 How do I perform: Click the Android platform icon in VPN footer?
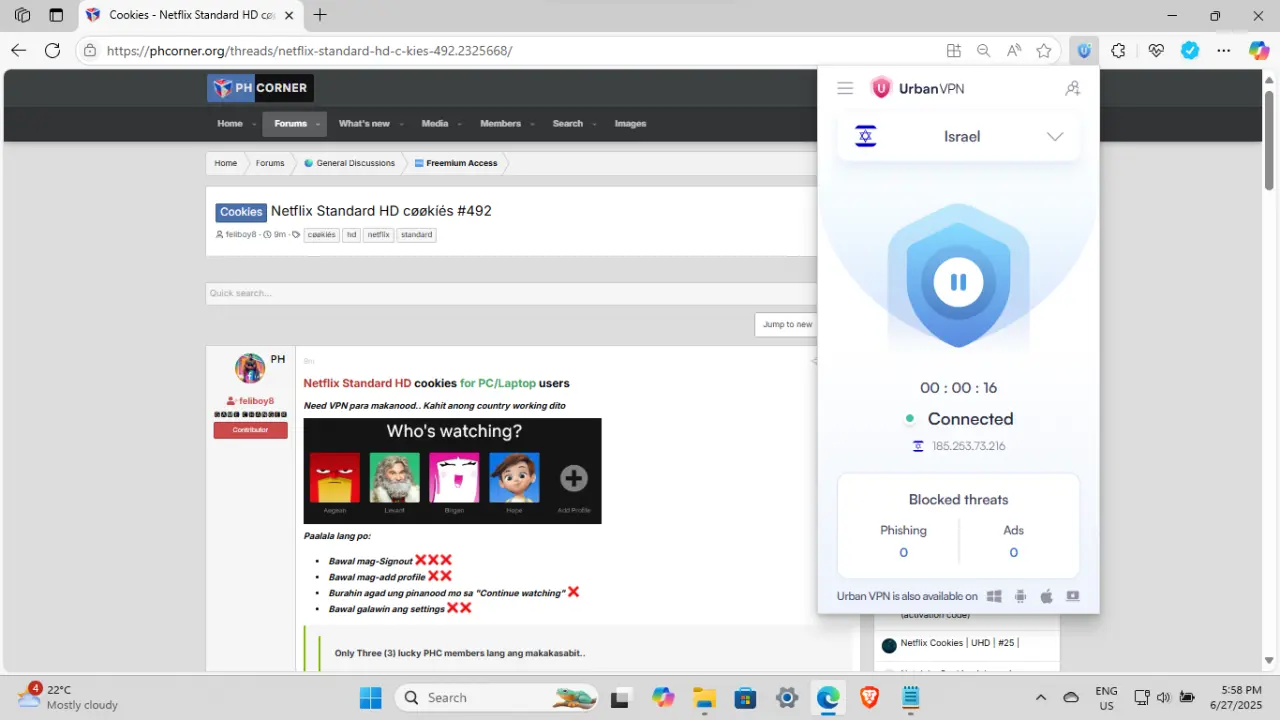click(x=1020, y=596)
